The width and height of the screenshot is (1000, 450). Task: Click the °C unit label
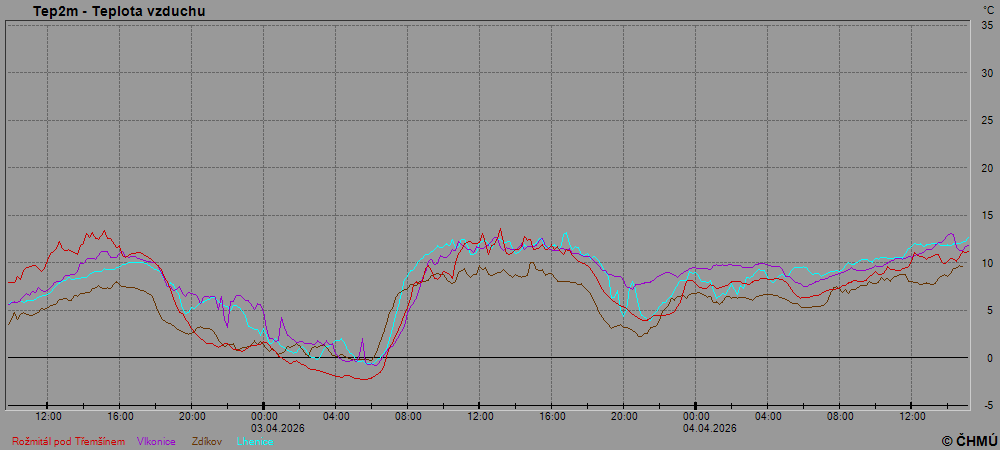987,11
